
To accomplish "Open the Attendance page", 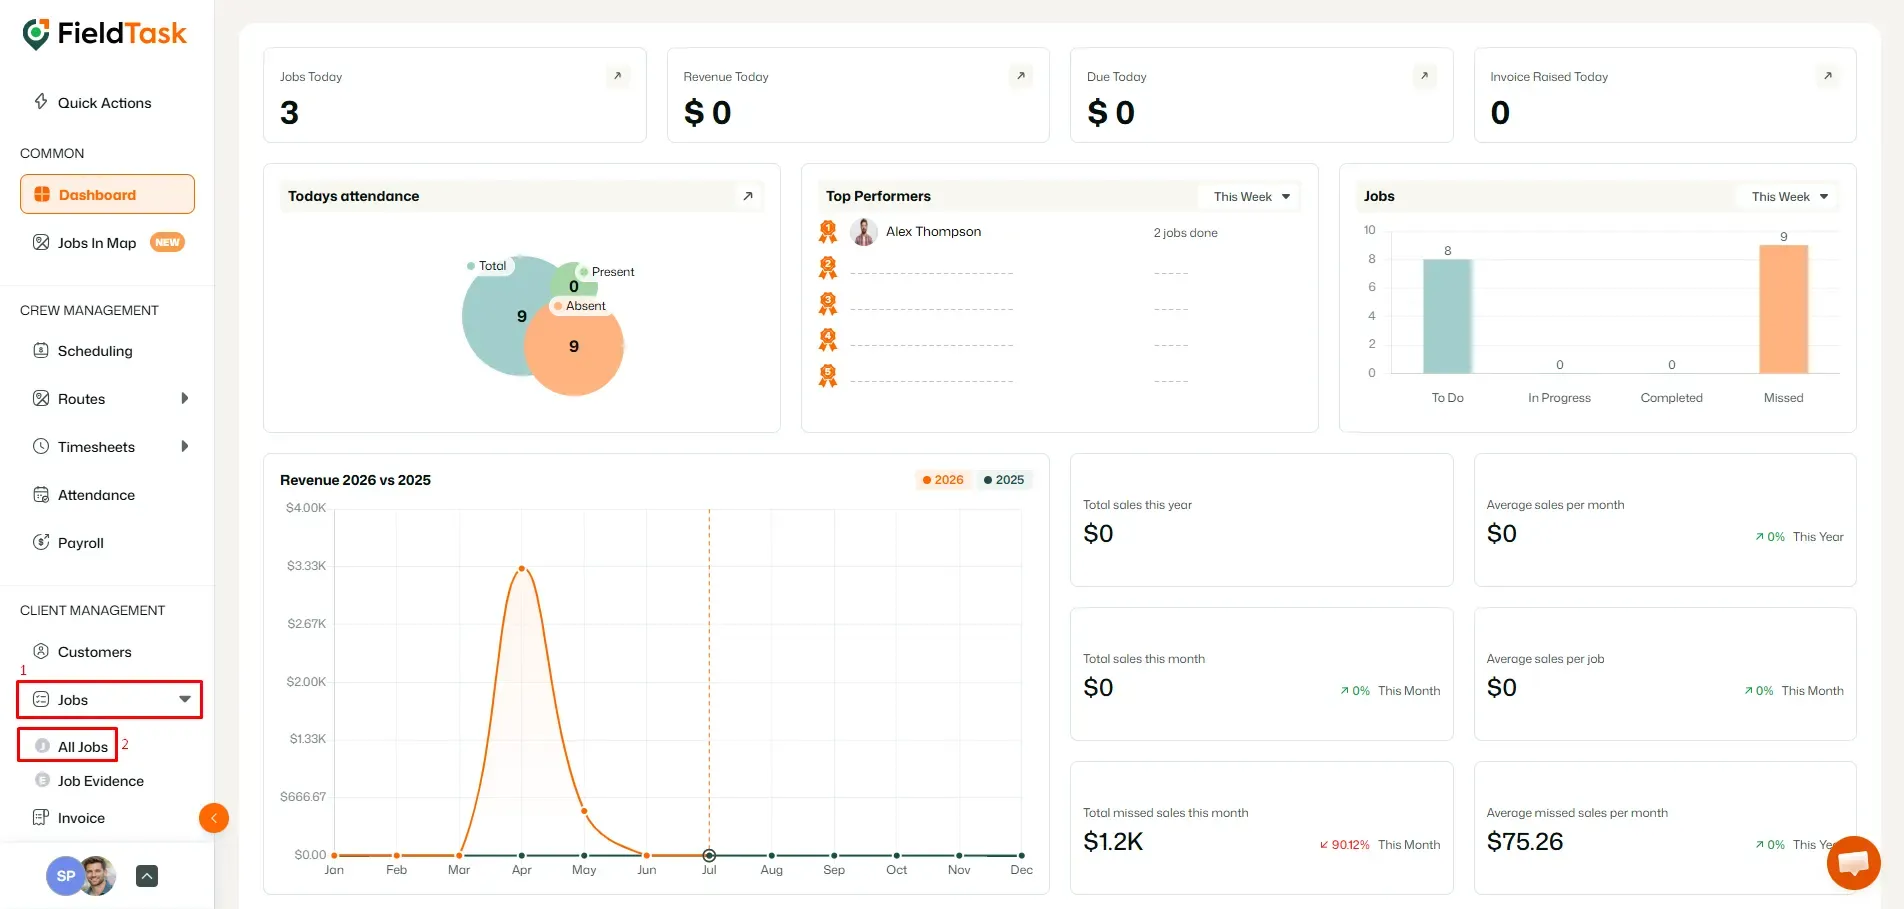I will coord(96,495).
